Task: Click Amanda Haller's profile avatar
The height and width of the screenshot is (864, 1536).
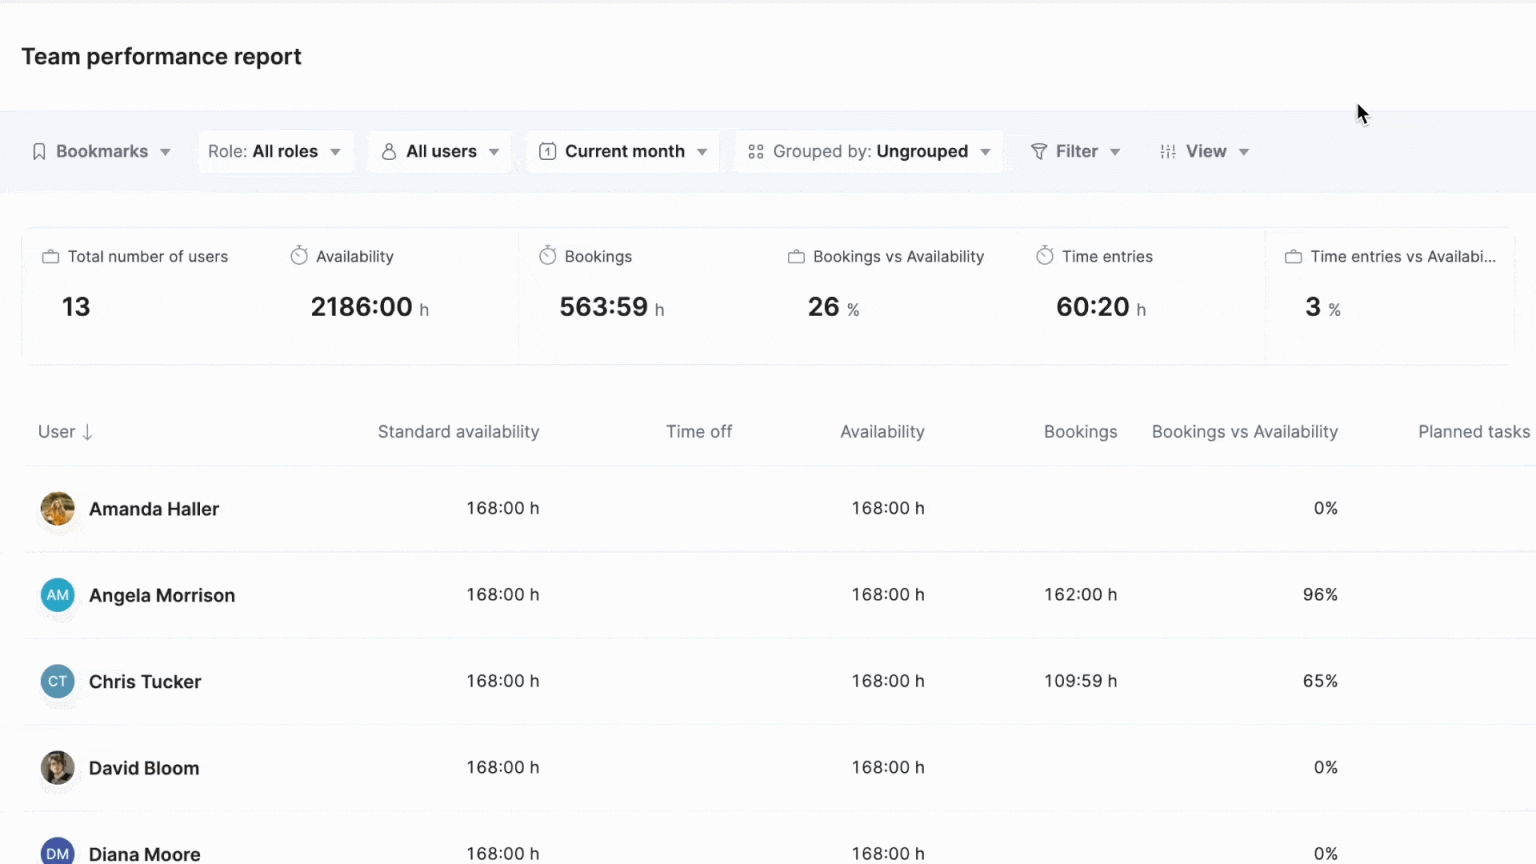Action: point(57,508)
